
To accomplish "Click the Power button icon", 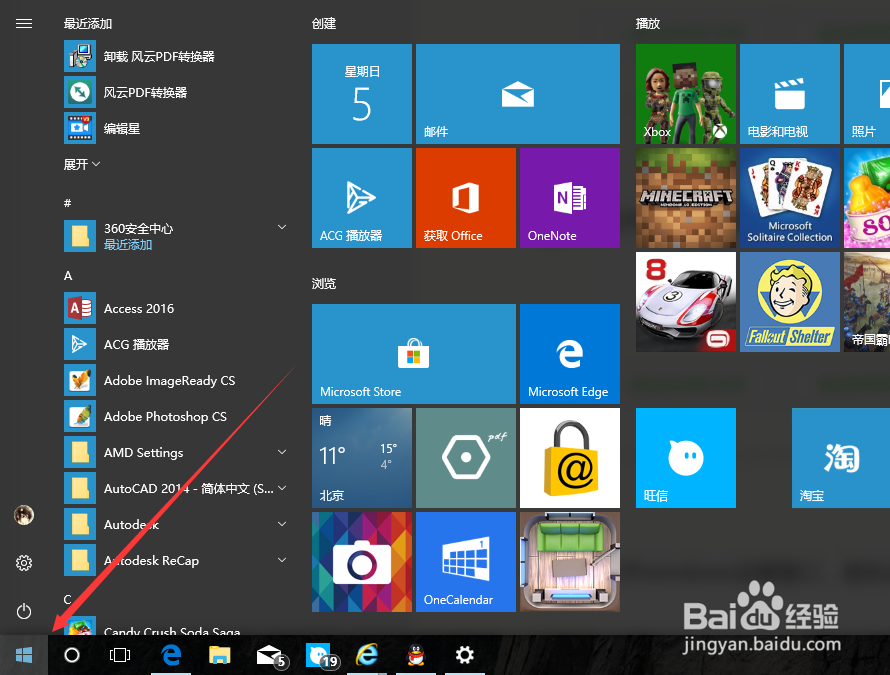I will (24, 611).
